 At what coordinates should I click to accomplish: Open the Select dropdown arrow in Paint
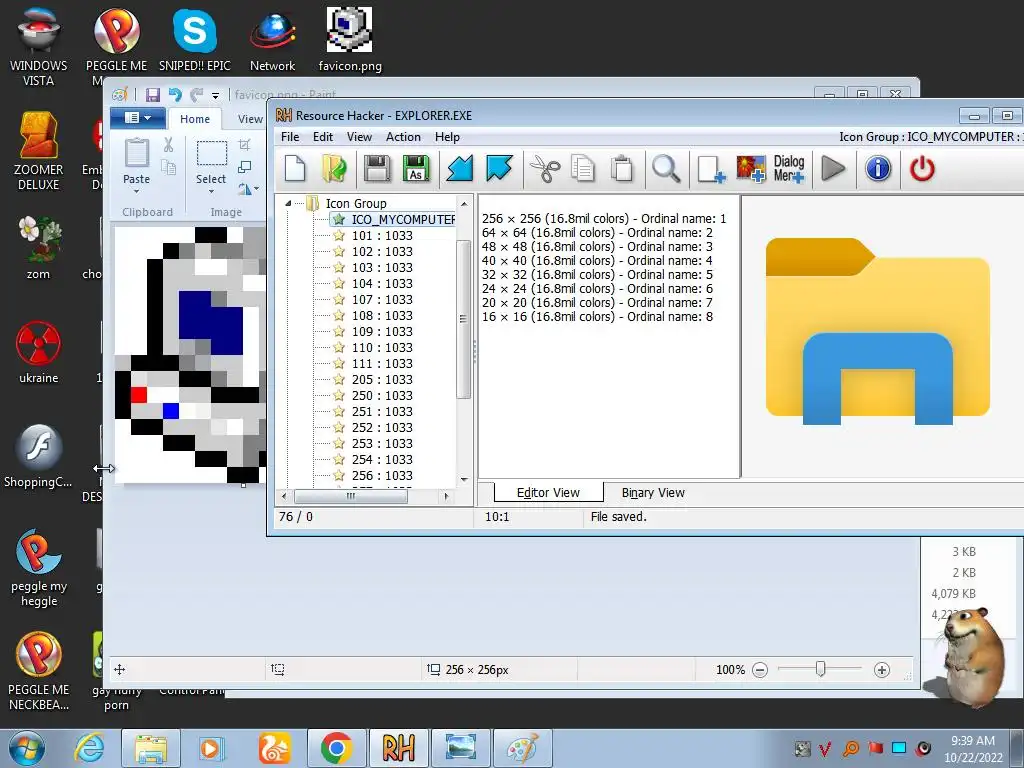(x=211, y=192)
